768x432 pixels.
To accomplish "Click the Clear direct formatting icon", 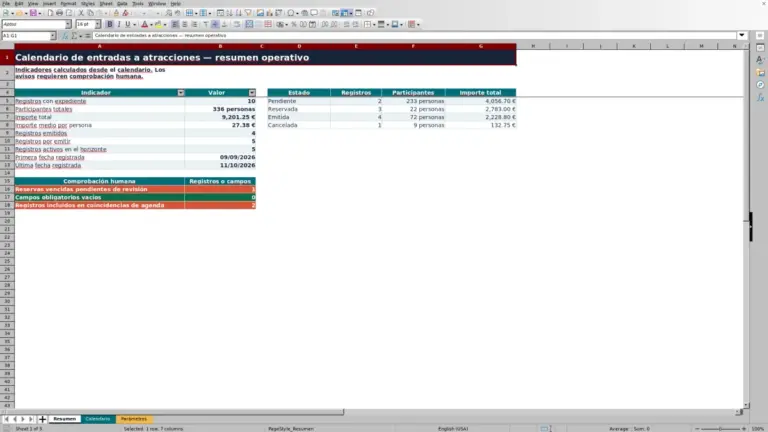I will pos(125,13).
